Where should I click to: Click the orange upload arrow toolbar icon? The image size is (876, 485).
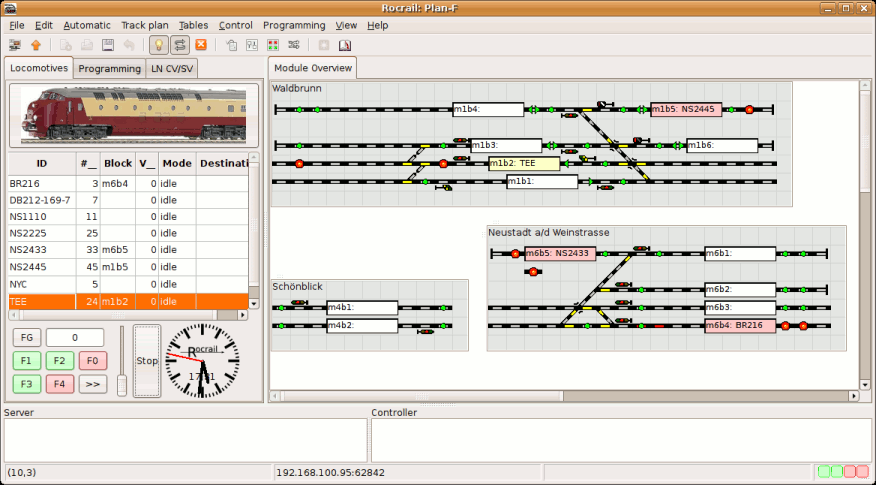point(36,45)
